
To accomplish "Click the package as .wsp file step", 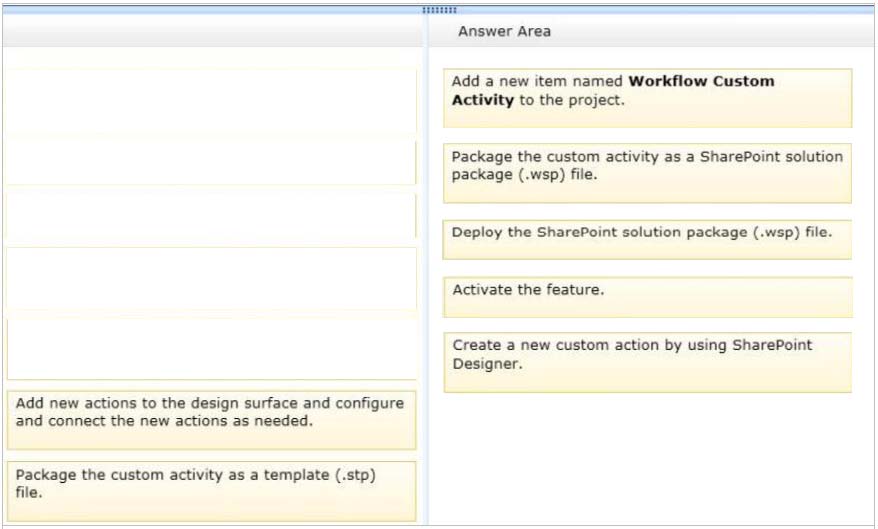I will pos(647,173).
